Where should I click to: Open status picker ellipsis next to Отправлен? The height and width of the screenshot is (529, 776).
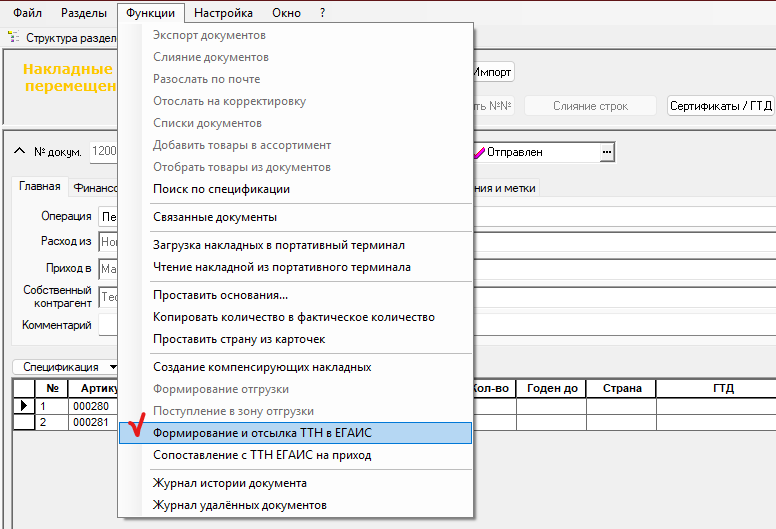pos(607,152)
